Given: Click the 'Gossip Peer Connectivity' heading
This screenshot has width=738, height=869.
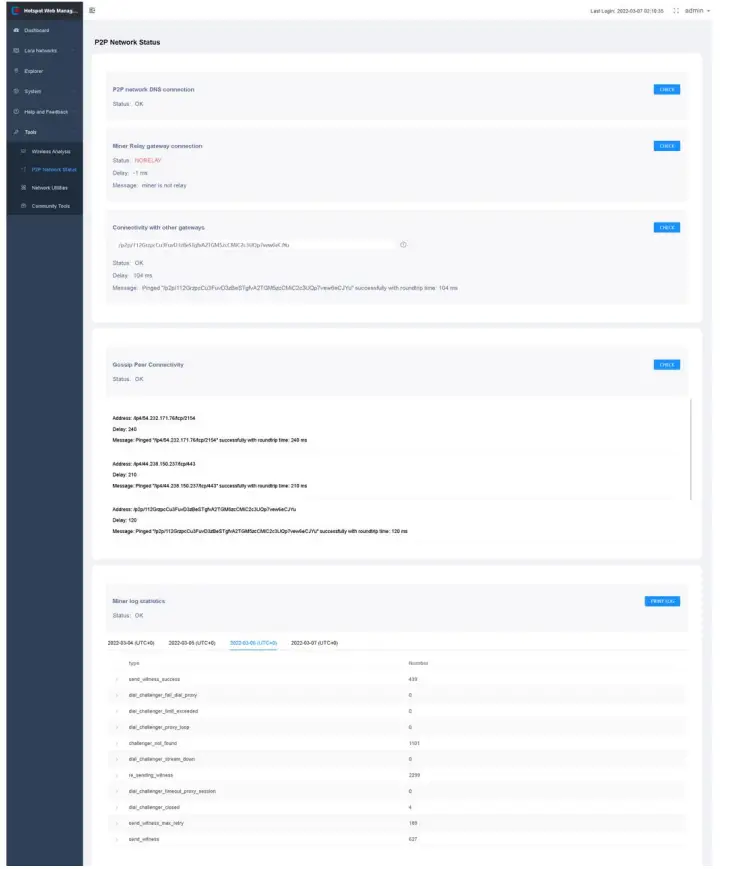Looking at the screenshot, I should [148, 365].
